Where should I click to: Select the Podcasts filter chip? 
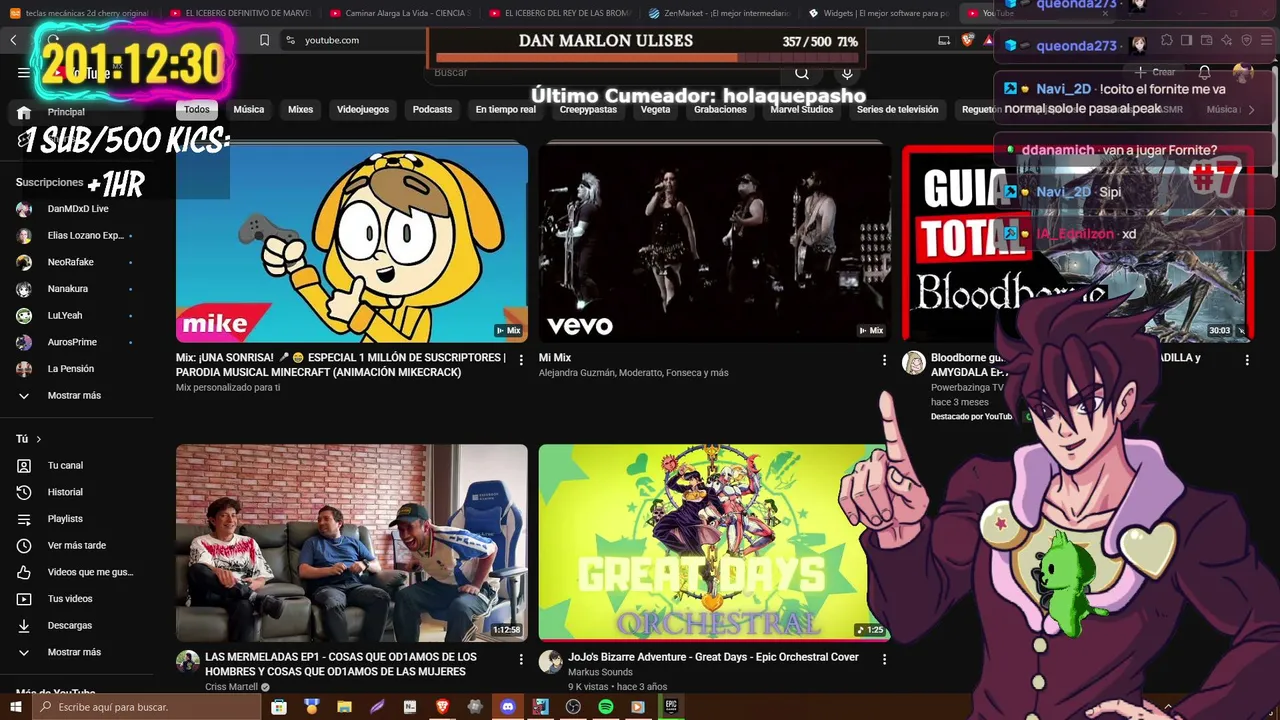click(x=432, y=110)
